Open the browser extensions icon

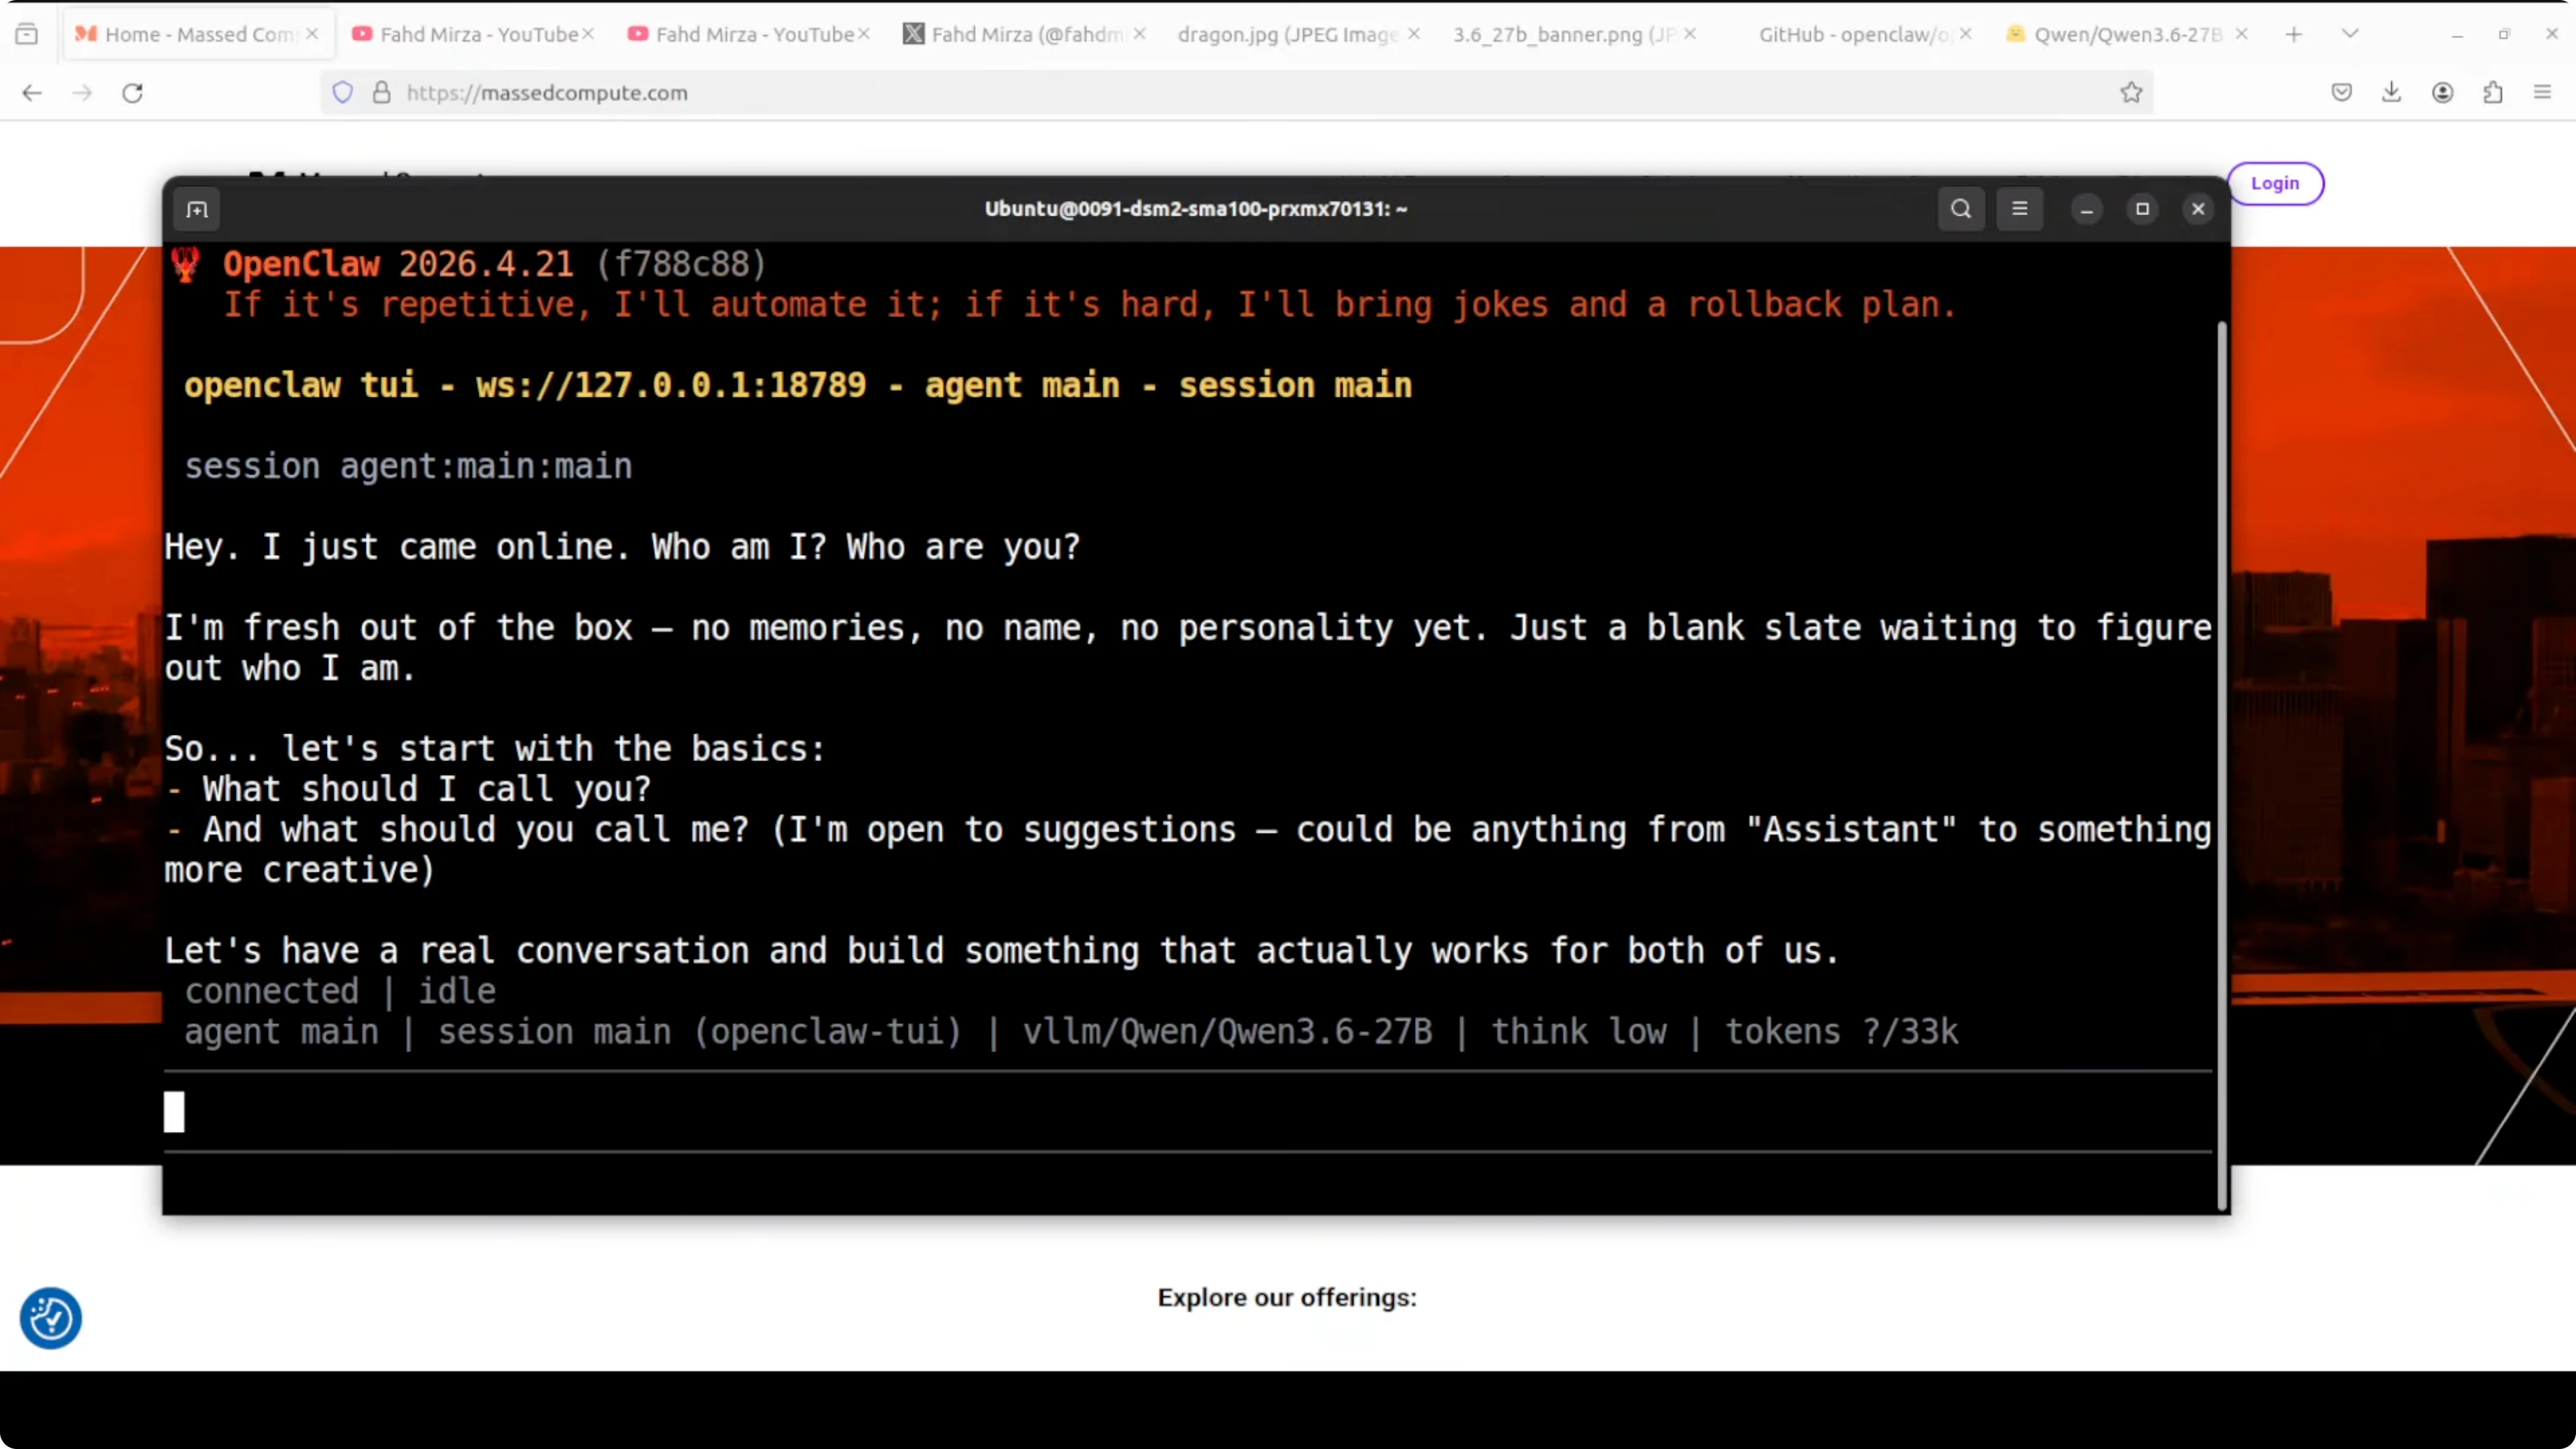(2492, 93)
